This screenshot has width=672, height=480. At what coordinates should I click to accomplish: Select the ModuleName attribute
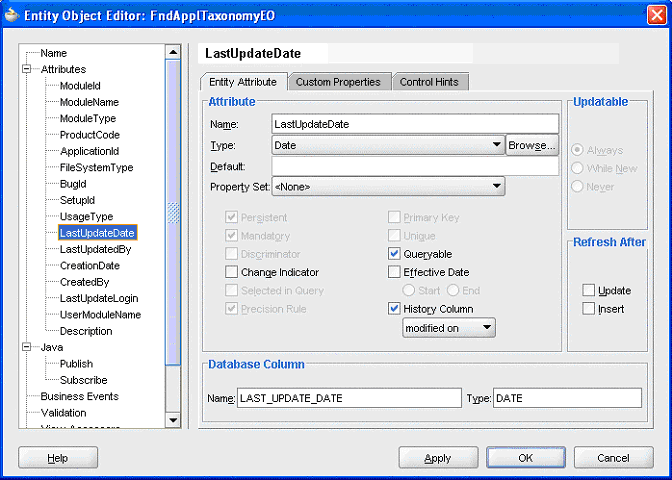tap(89, 102)
